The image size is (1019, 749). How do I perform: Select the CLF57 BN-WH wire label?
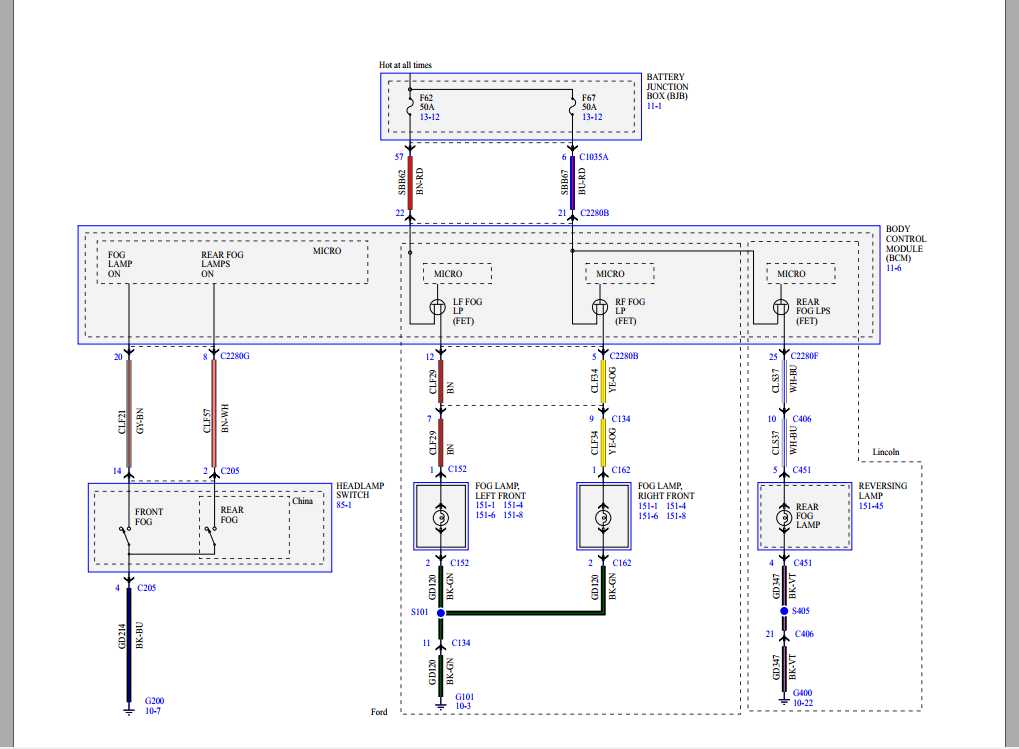(216, 419)
